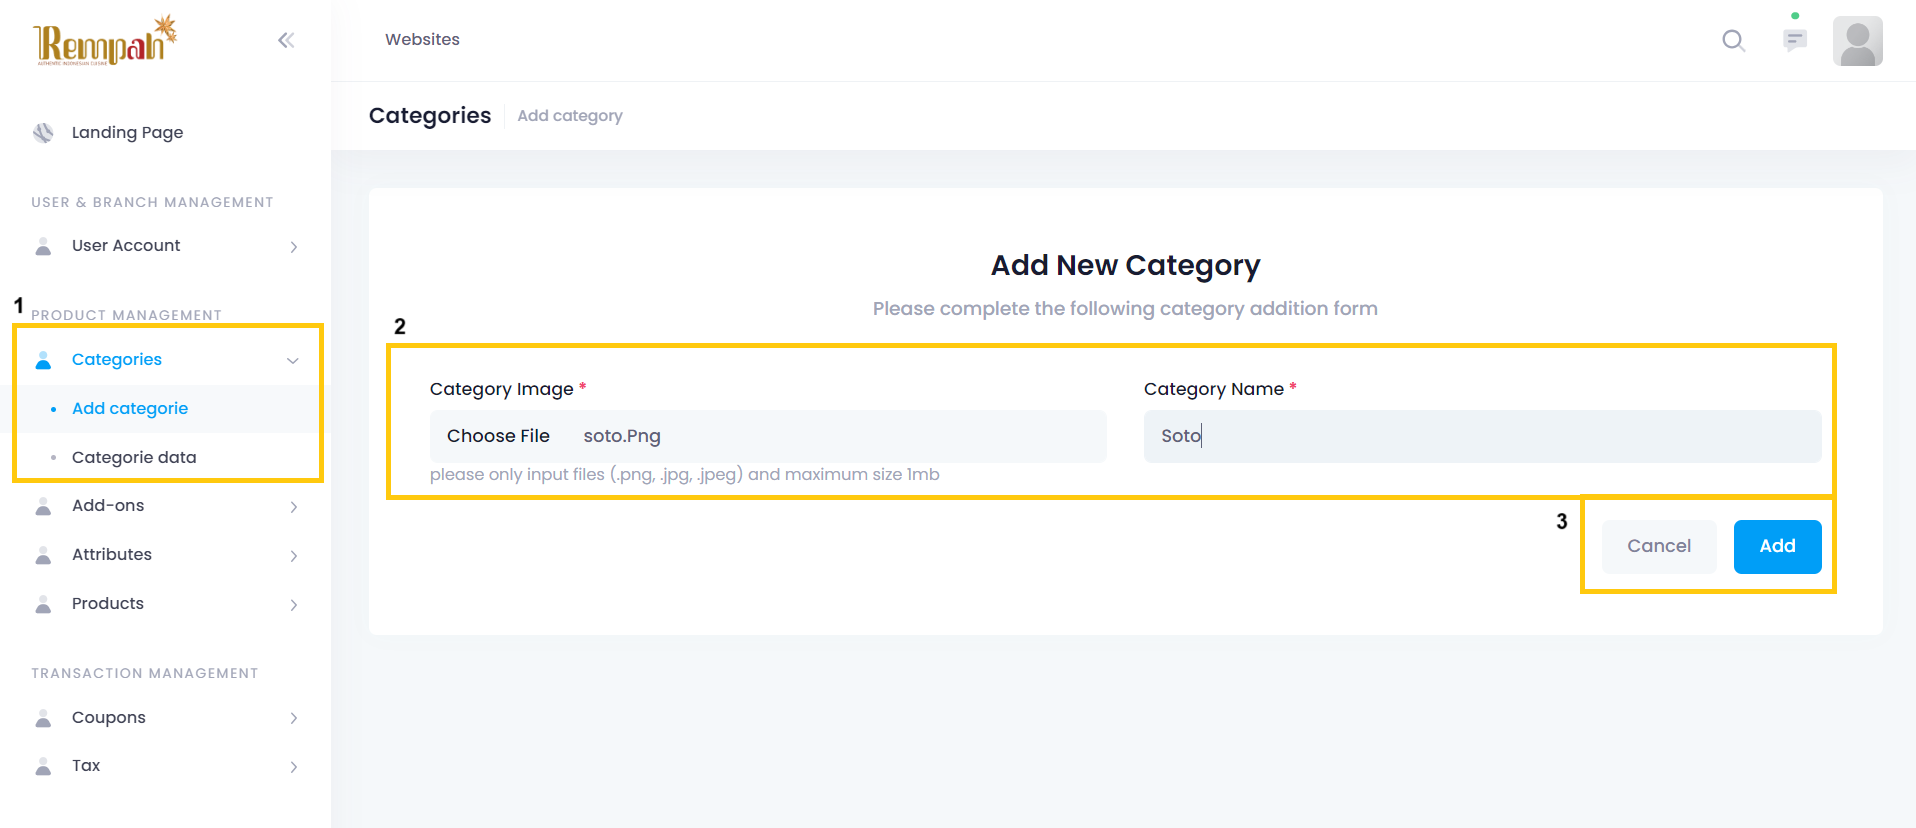Click Choose File for category image
Viewport: 1916px width, 828px height.
[x=498, y=436]
